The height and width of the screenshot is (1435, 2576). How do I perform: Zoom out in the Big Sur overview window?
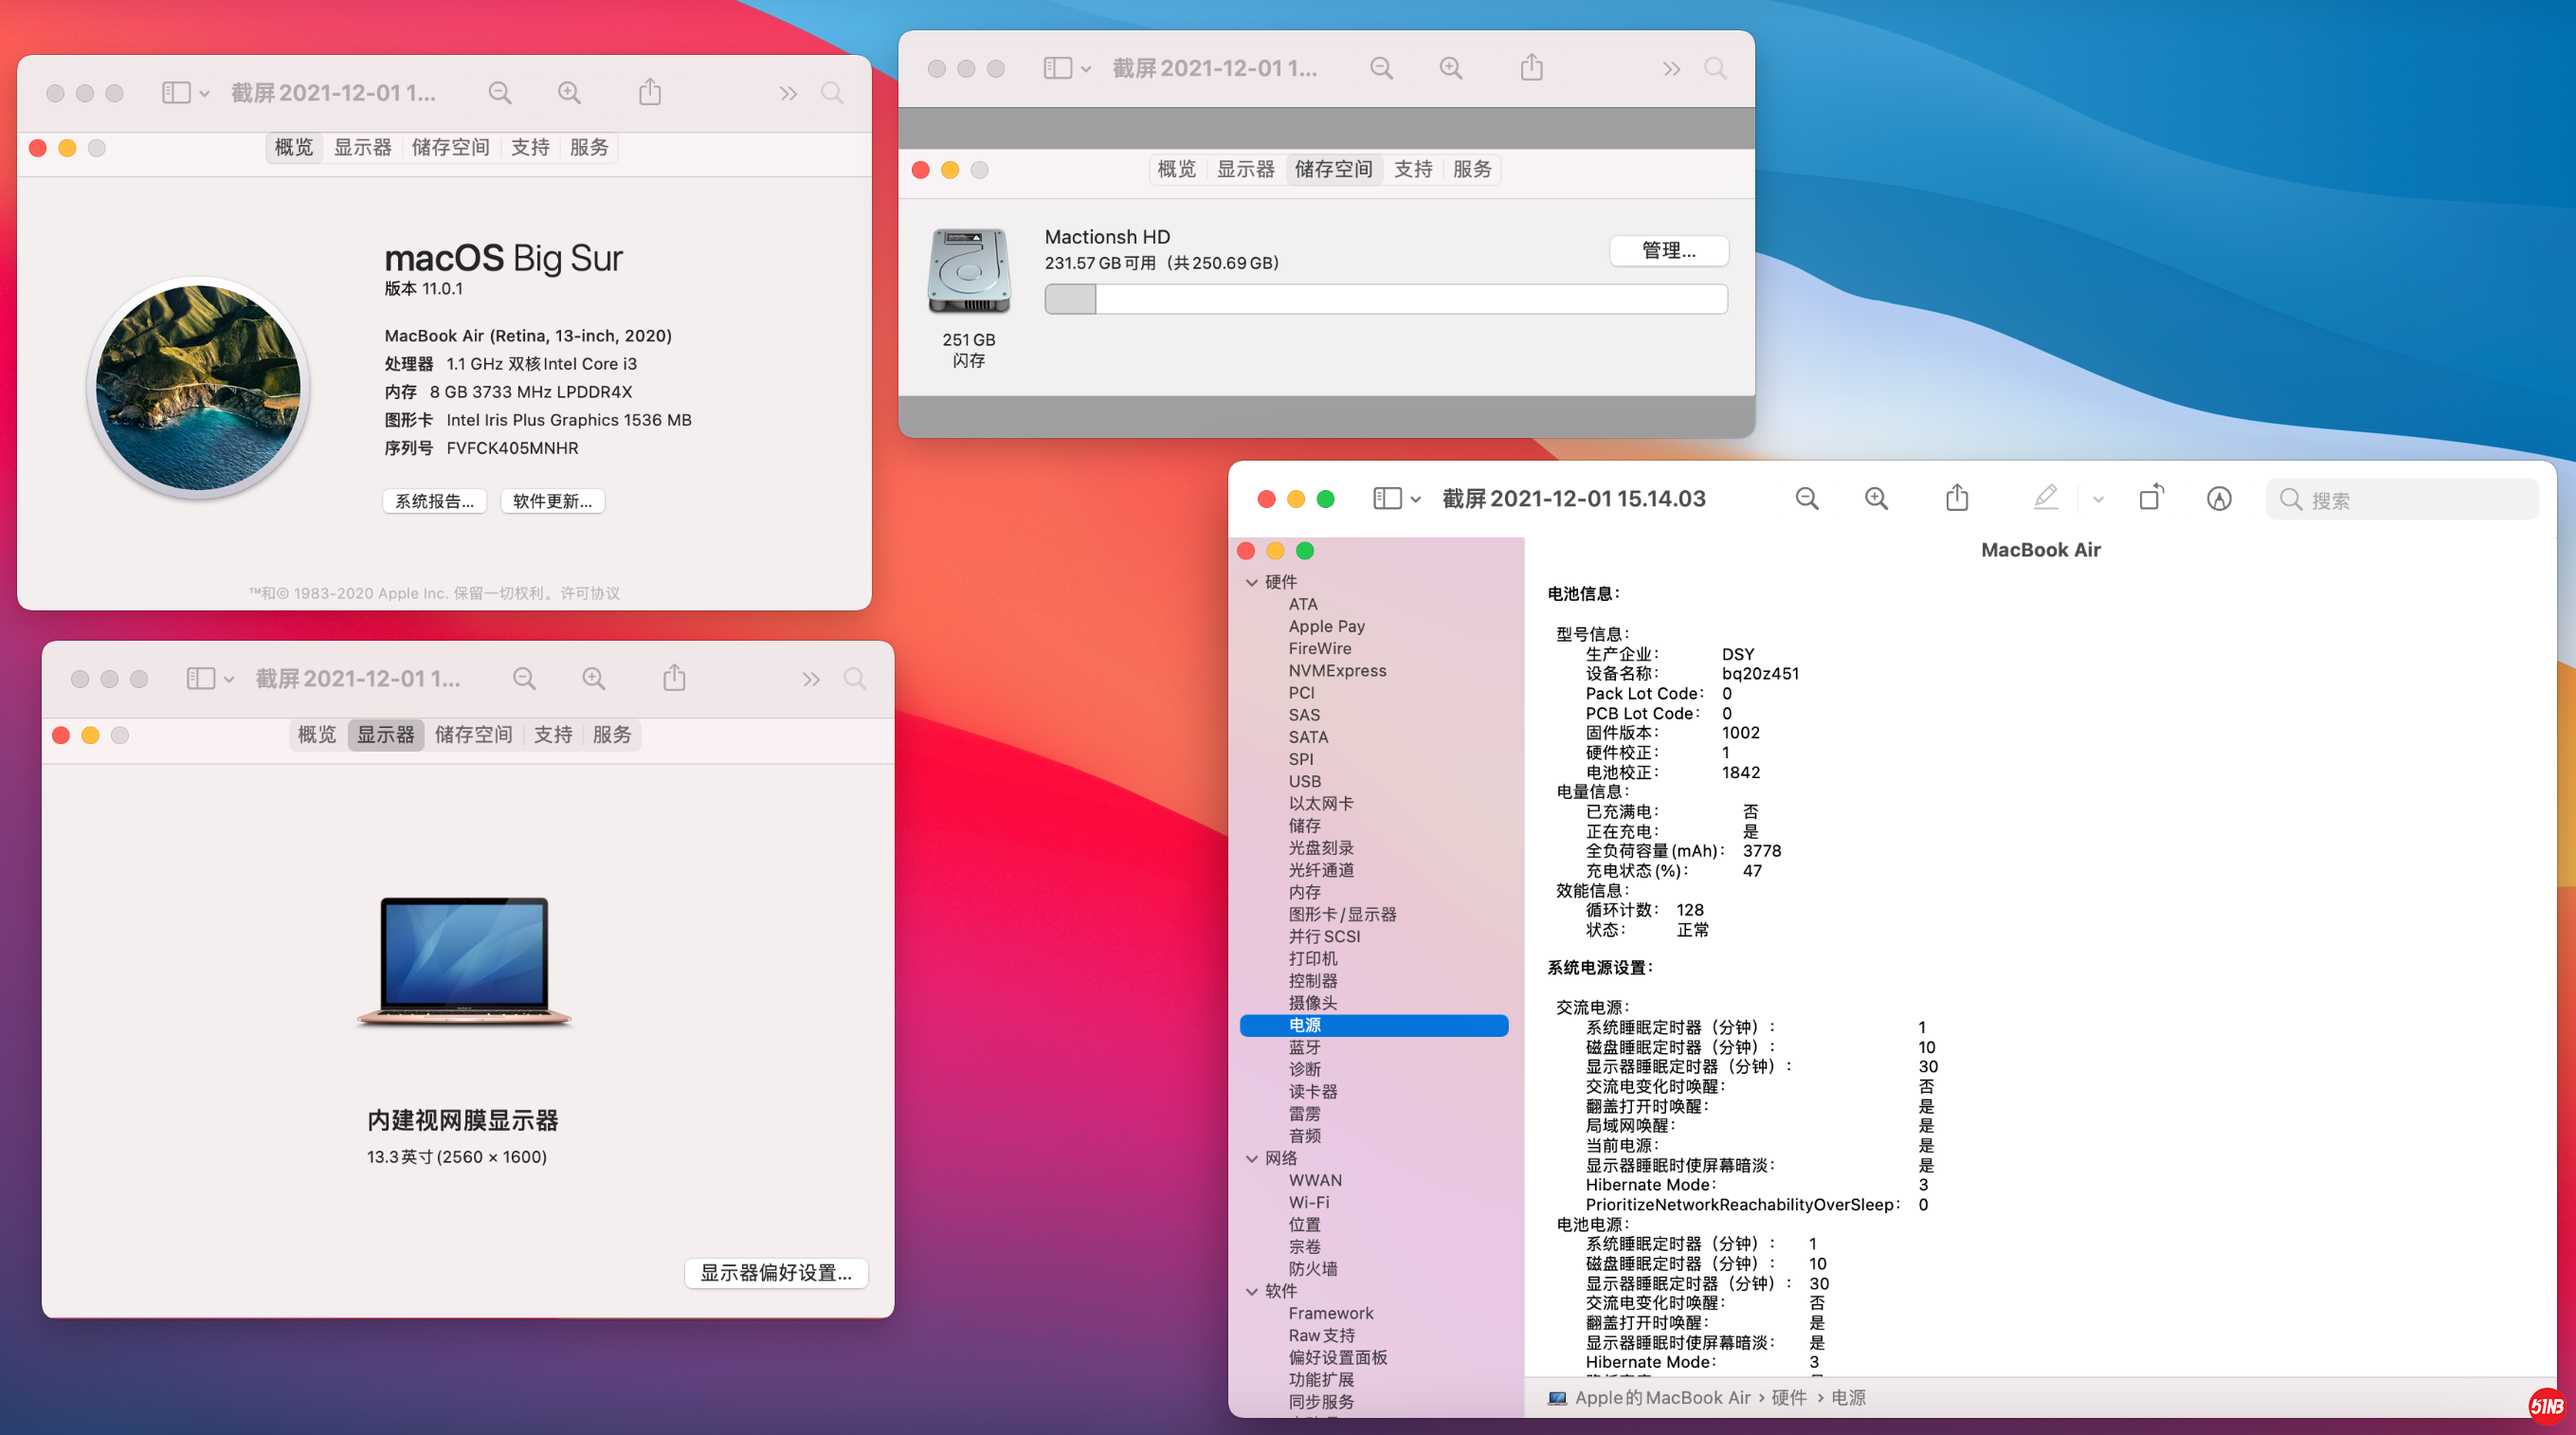500,93
